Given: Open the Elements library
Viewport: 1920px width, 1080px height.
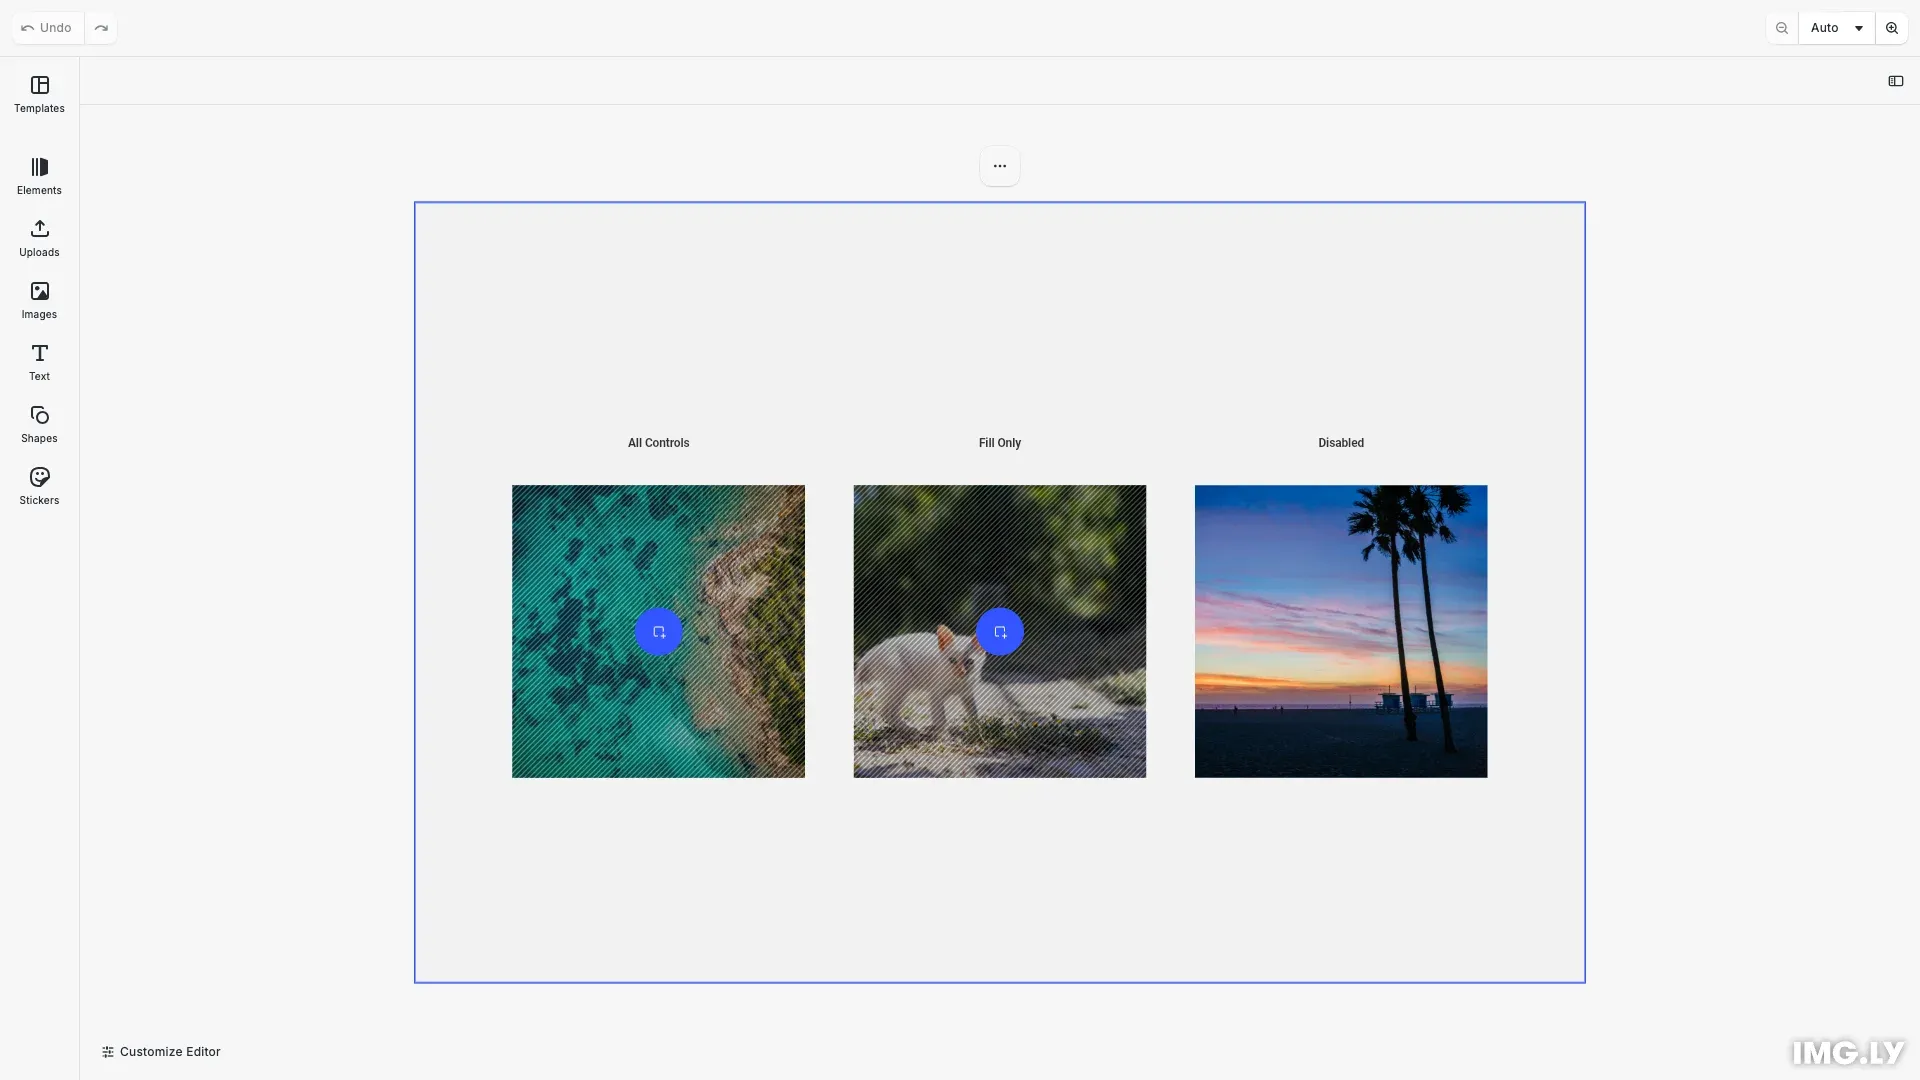Looking at the screenshot, I should 39,176.
